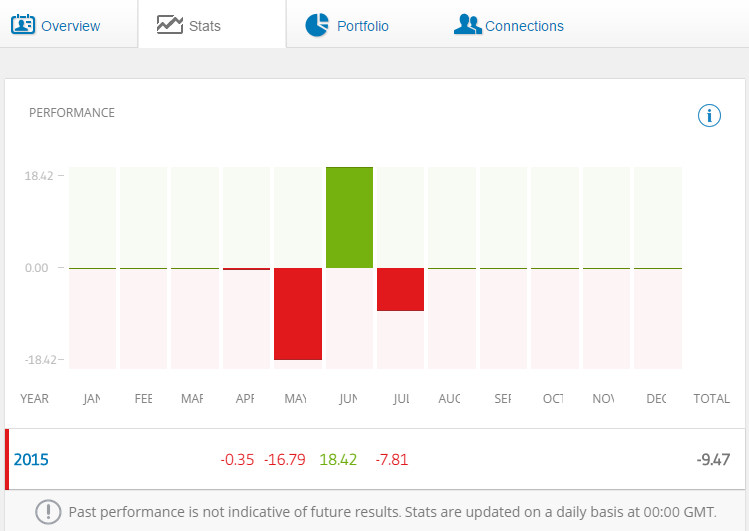
Task: Click the 2015 year link
Action: point(31,460)
